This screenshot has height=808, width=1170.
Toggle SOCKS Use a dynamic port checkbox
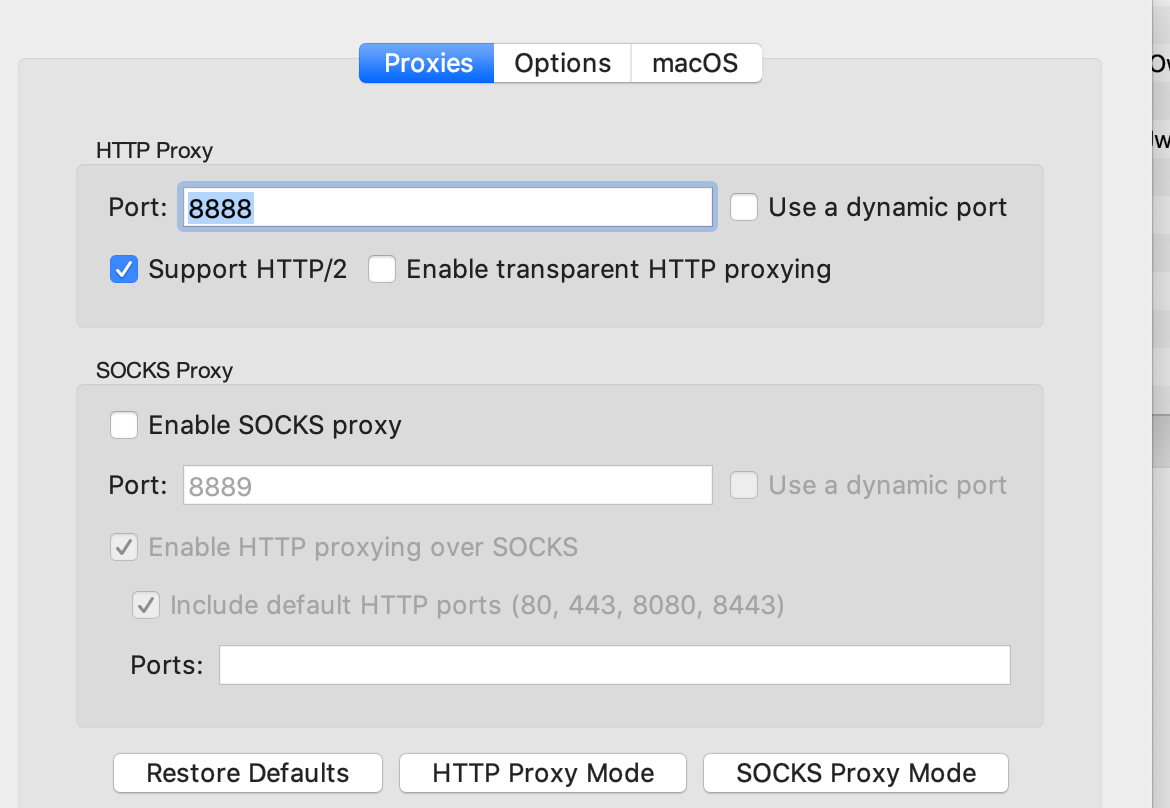click(x=743, y=486)
